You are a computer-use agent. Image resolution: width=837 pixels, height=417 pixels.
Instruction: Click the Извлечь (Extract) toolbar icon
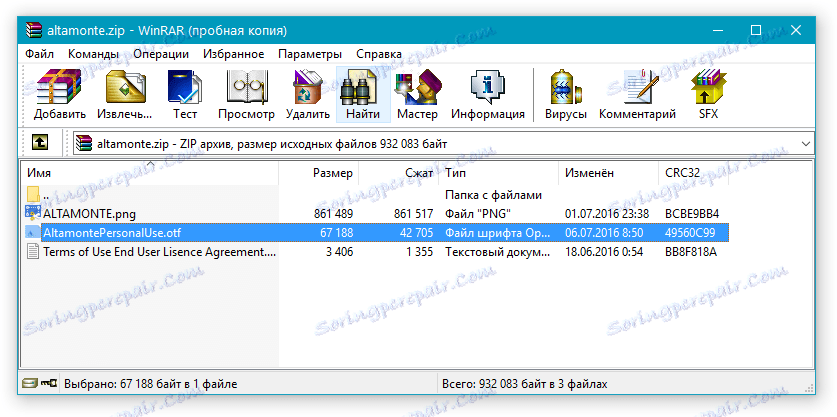click(x=125, y=95)
